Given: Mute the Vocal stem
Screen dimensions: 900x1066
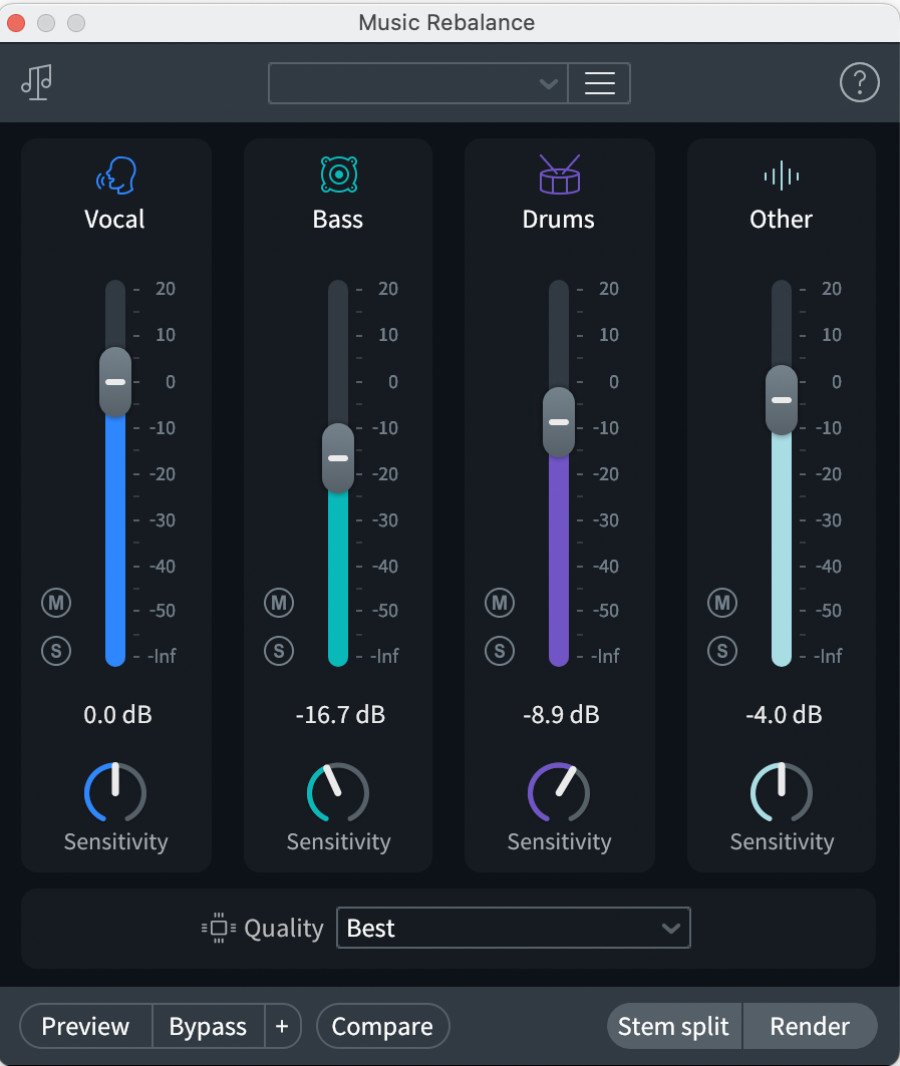Looking at the screenshot, I should [x=56, y=603].
